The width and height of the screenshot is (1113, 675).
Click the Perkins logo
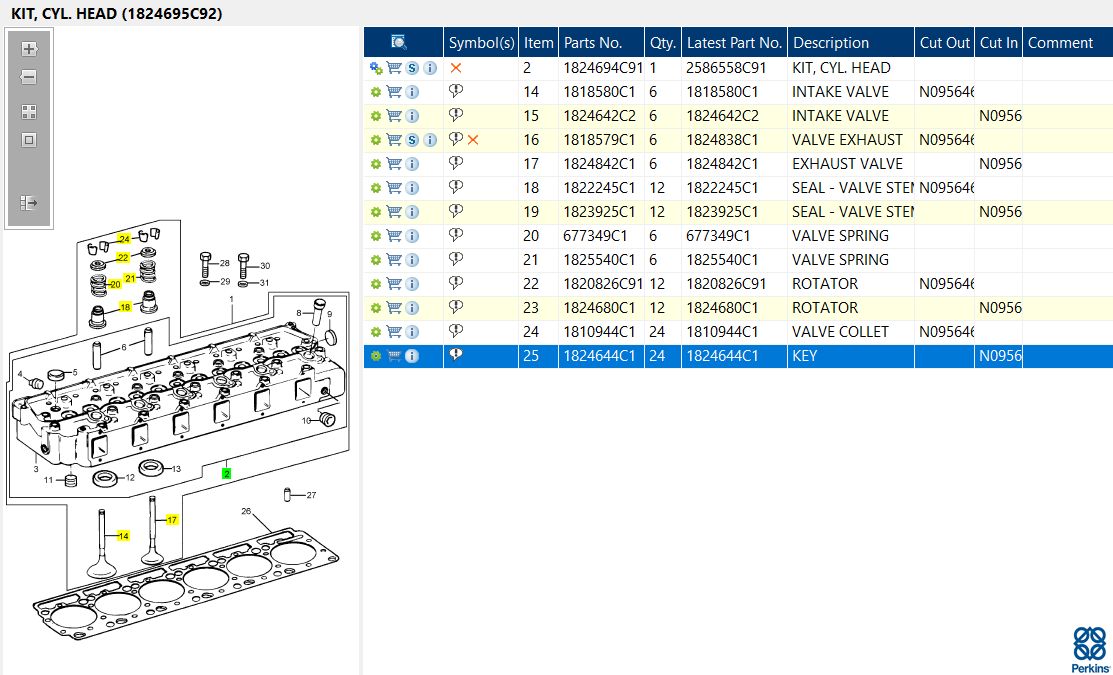coord(1088,649)
